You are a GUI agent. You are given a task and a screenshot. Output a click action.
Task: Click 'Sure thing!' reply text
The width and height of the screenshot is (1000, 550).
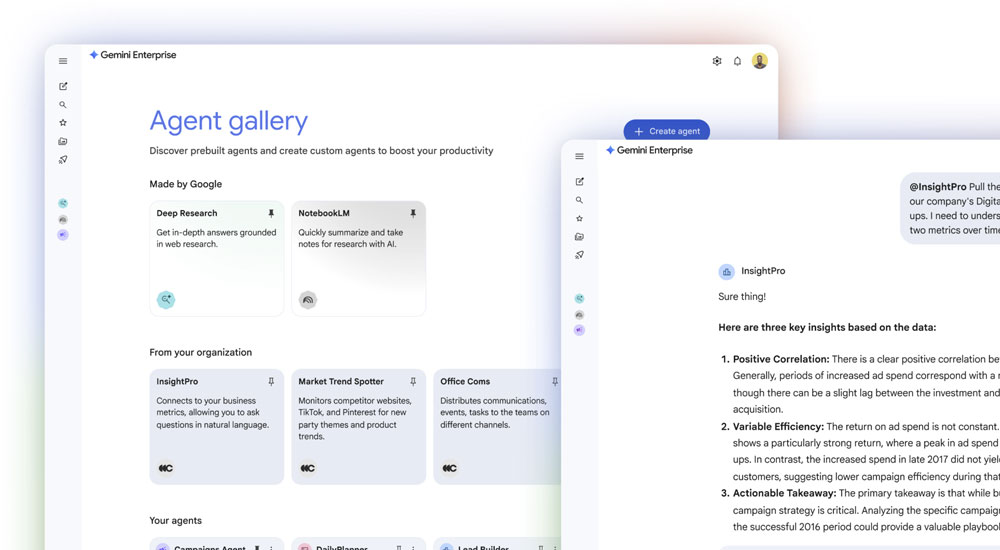point(742,296)
